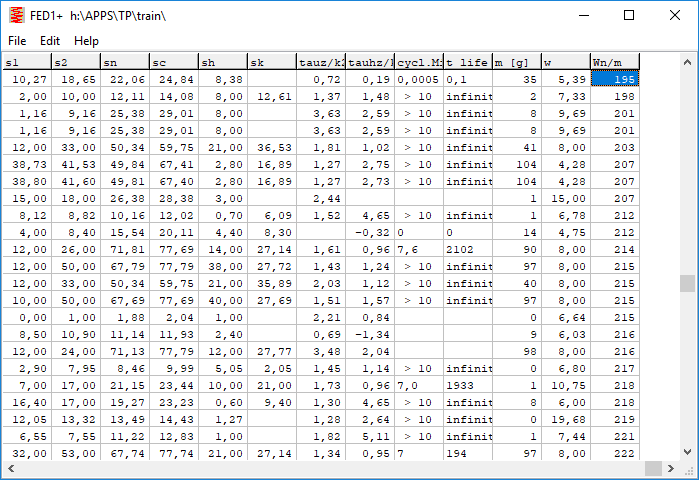Click the Wn/m column header
This screenshot has height=480, width=699.
[x=614, y=62]
